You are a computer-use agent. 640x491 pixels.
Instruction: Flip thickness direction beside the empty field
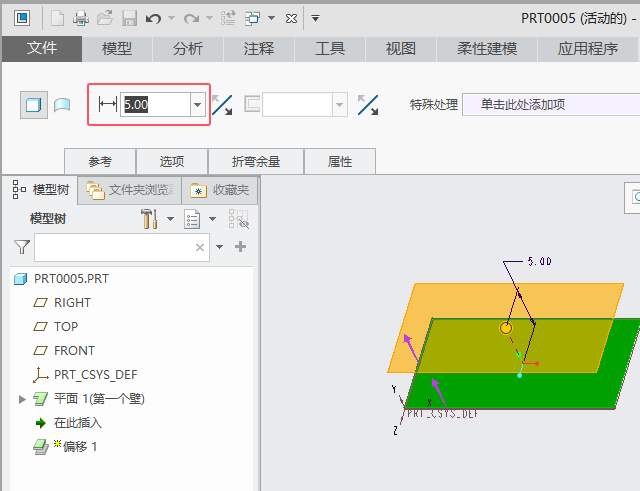[x=368, y=105]
